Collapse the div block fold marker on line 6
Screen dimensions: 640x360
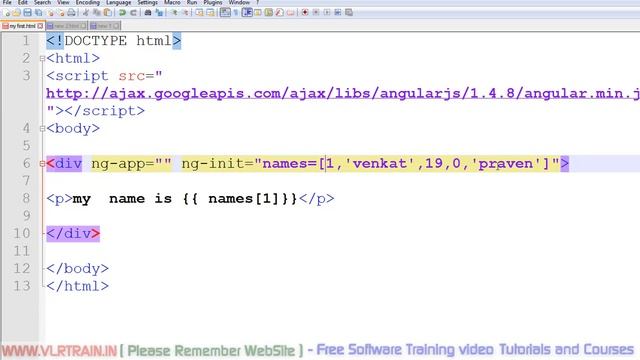tap(42, 164)
